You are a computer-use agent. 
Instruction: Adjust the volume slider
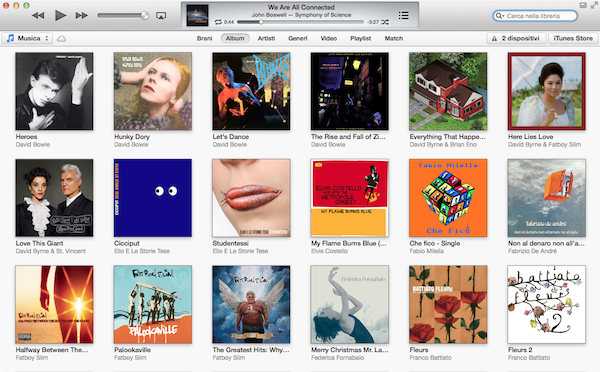pyautogui.click(x=123, y=15)
